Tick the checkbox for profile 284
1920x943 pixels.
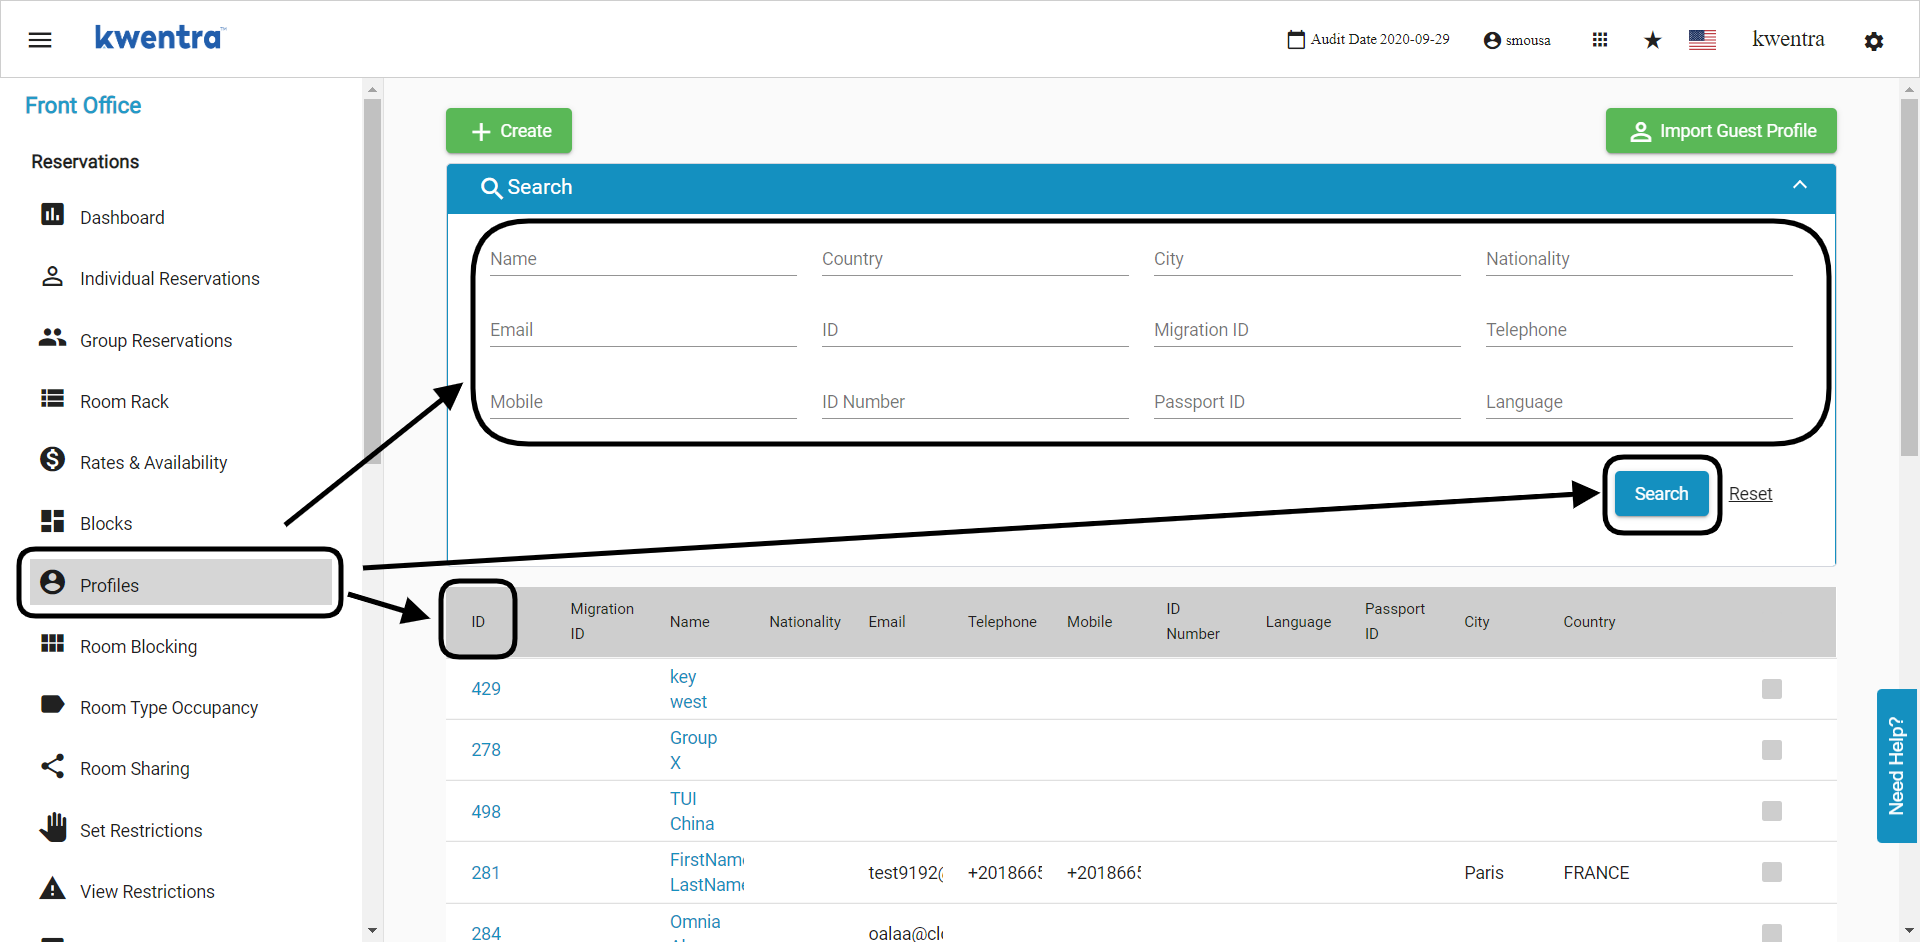tap(1772, 932)
